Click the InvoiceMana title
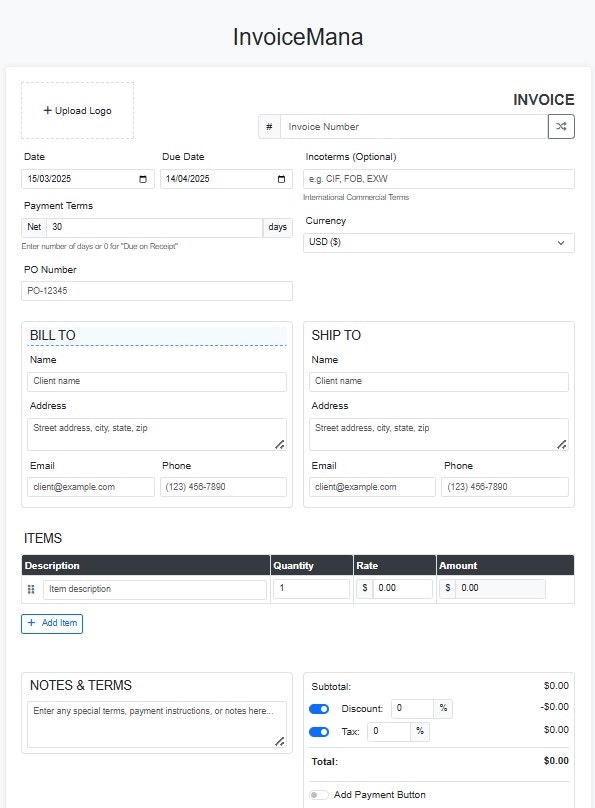595x808 pixels. 298,37
